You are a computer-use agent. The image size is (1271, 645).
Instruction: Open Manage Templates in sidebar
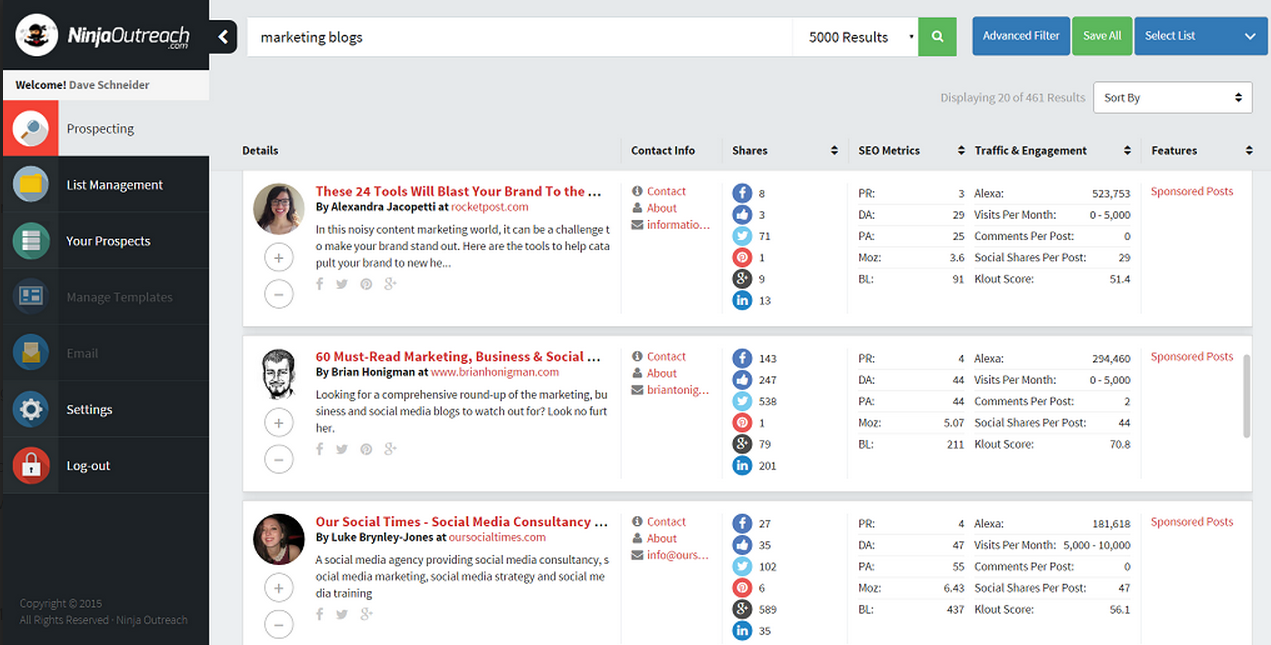pos(105,297)
